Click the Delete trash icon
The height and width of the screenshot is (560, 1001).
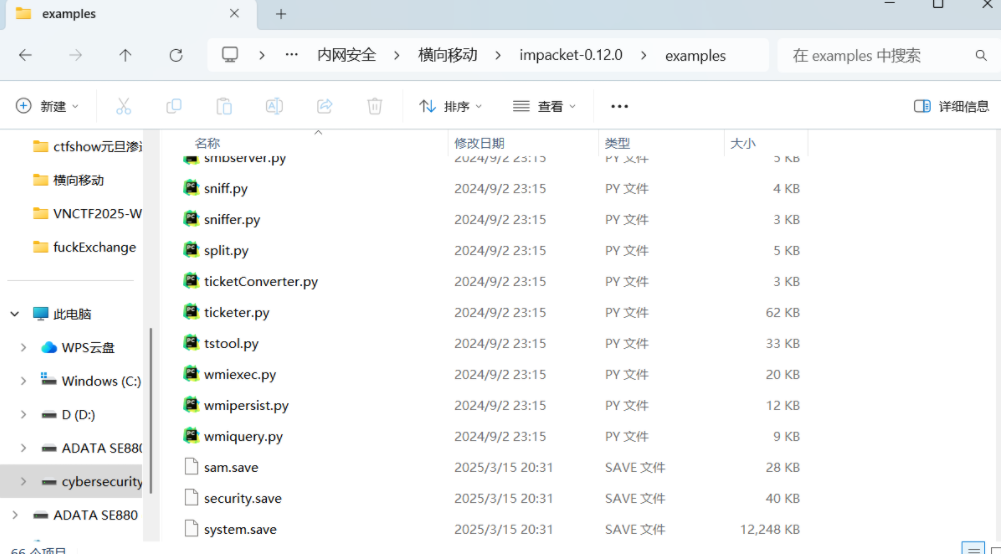pos(375,106)
